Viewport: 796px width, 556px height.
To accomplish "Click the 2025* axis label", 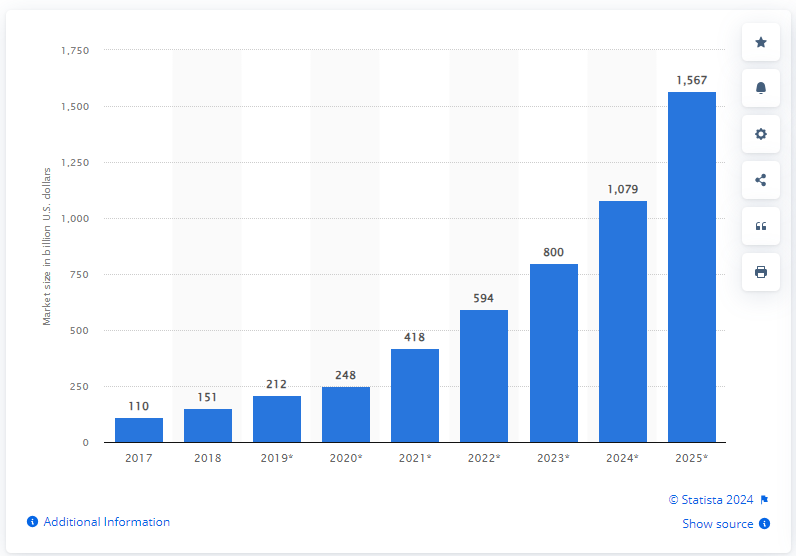I will (x=691, y=458).
